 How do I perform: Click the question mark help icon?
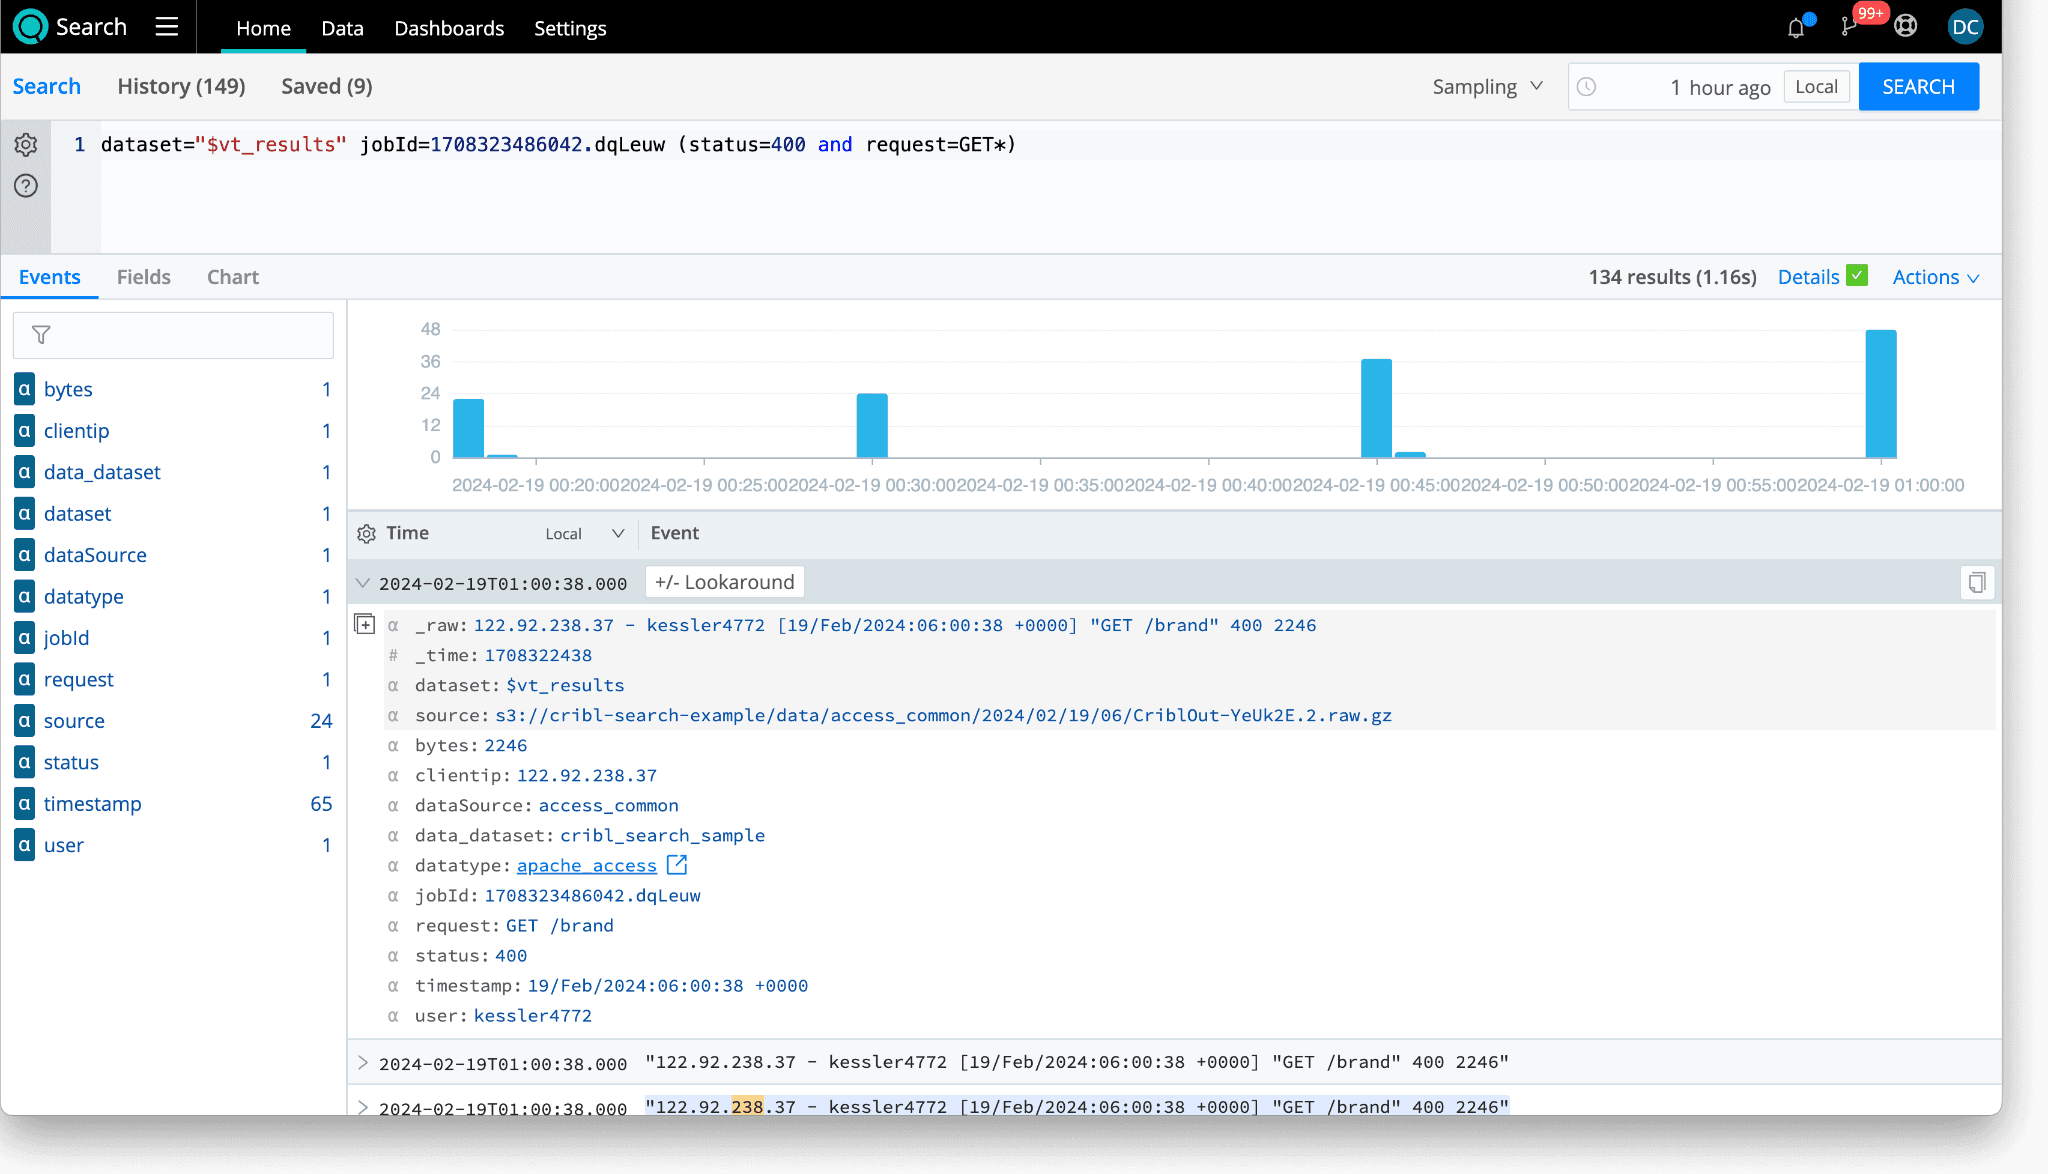26,186
